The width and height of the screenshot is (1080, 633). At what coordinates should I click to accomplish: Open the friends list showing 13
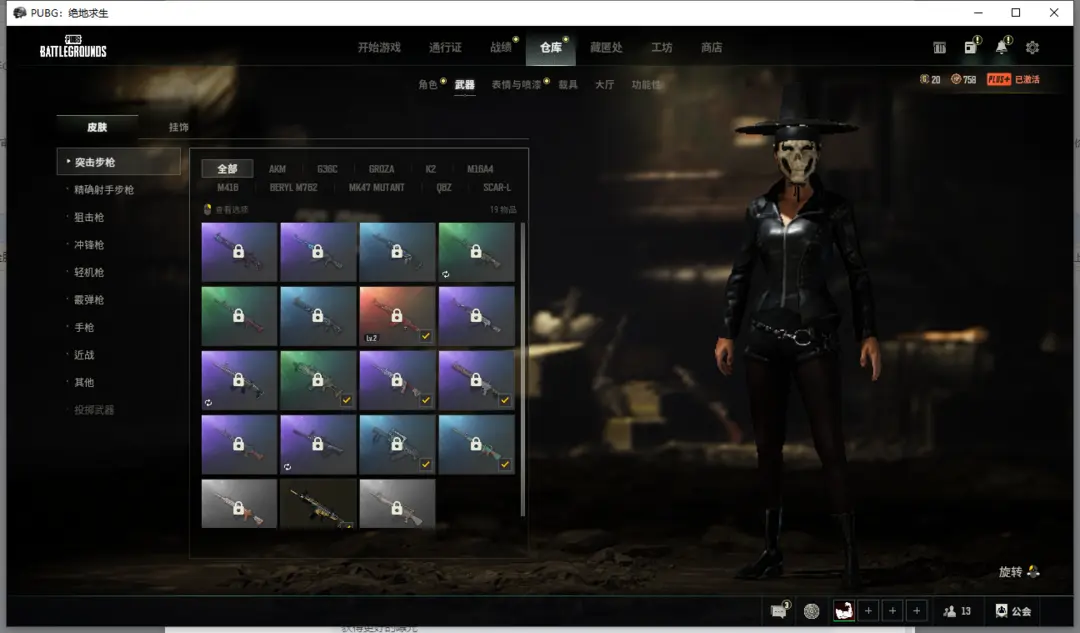[957, 611]
